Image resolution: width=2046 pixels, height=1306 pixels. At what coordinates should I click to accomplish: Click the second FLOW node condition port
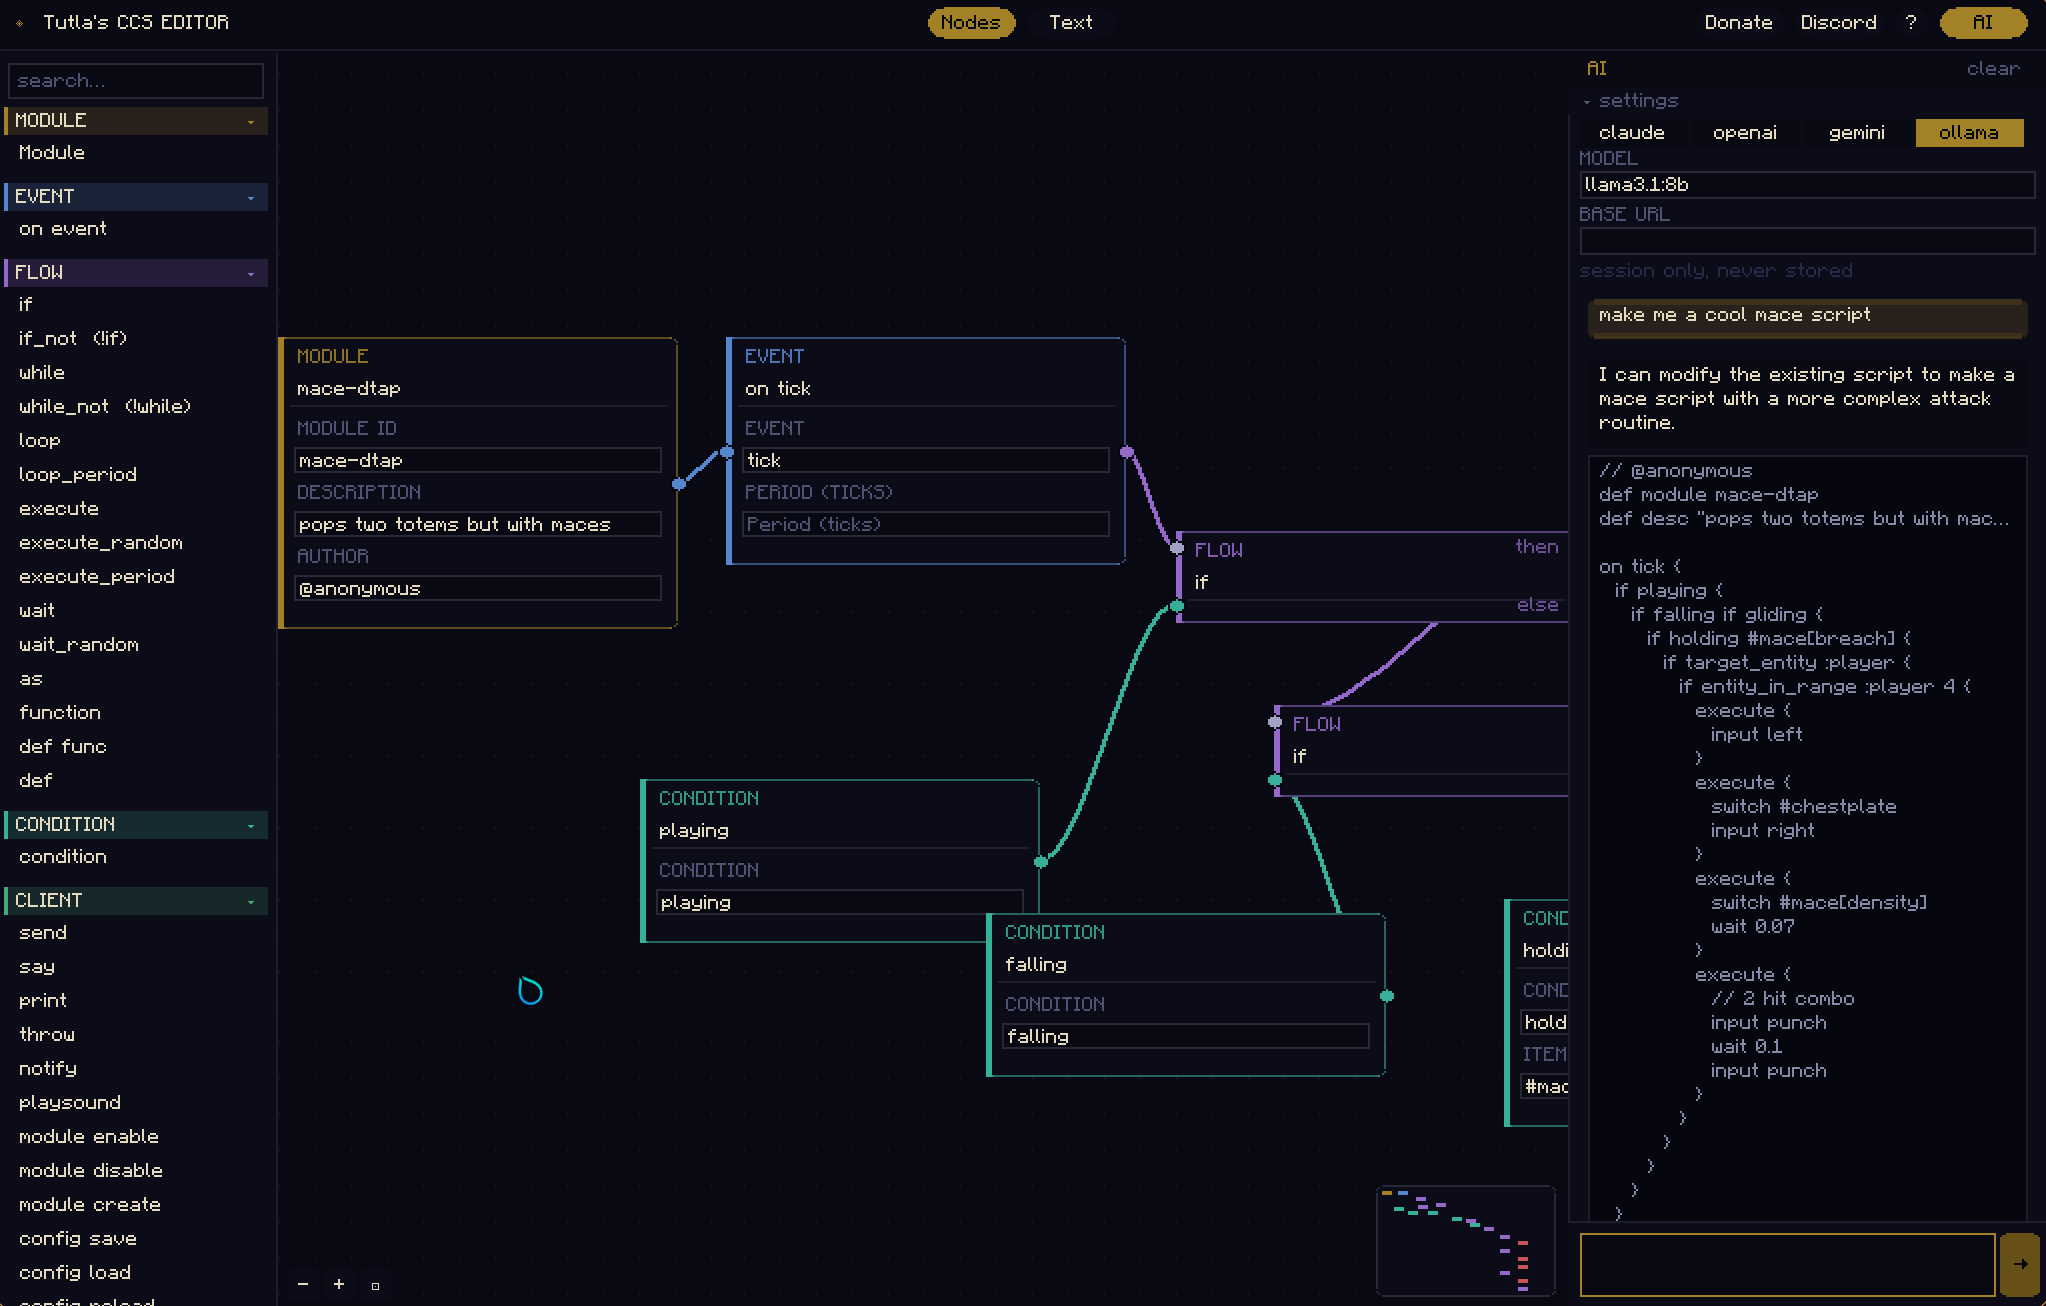(1275, 780)
